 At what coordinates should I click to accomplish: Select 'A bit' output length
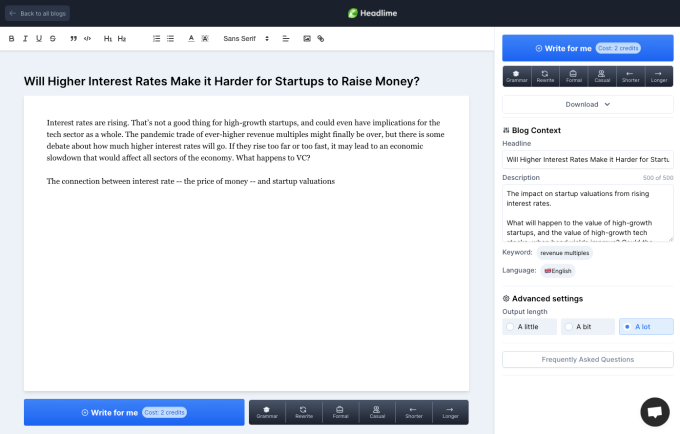tap(587, 326)
